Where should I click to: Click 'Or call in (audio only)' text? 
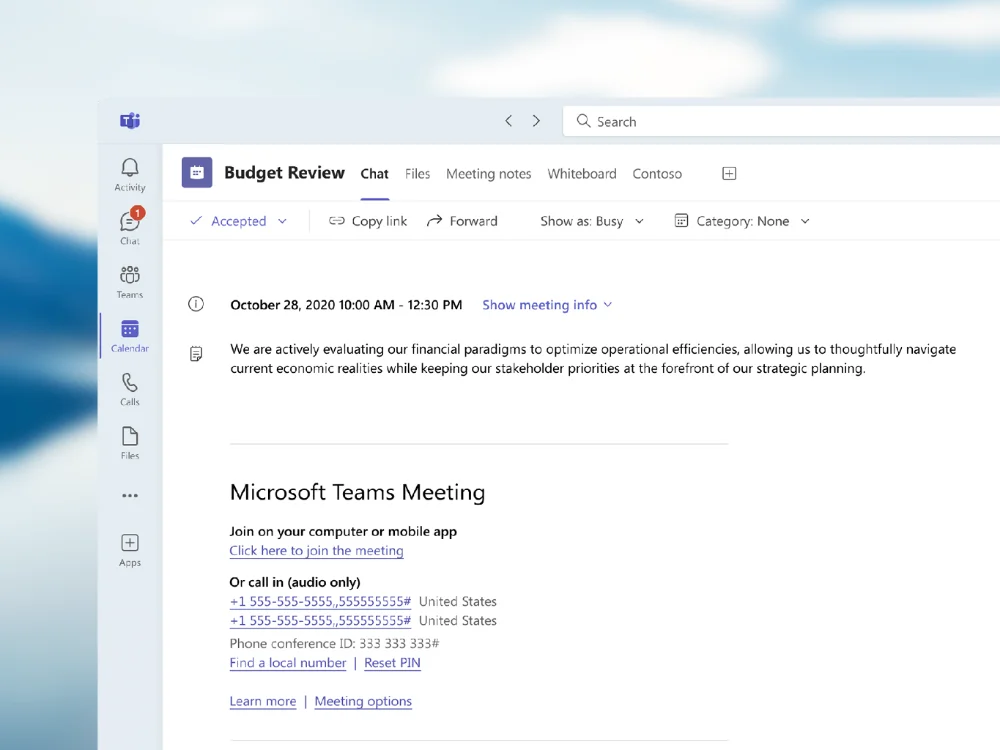295,582
